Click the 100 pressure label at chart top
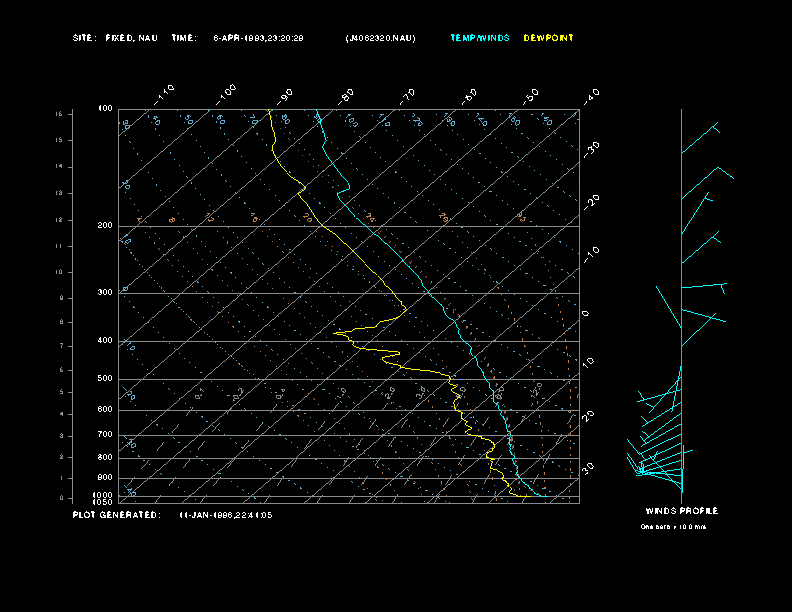 coord(105,108)
